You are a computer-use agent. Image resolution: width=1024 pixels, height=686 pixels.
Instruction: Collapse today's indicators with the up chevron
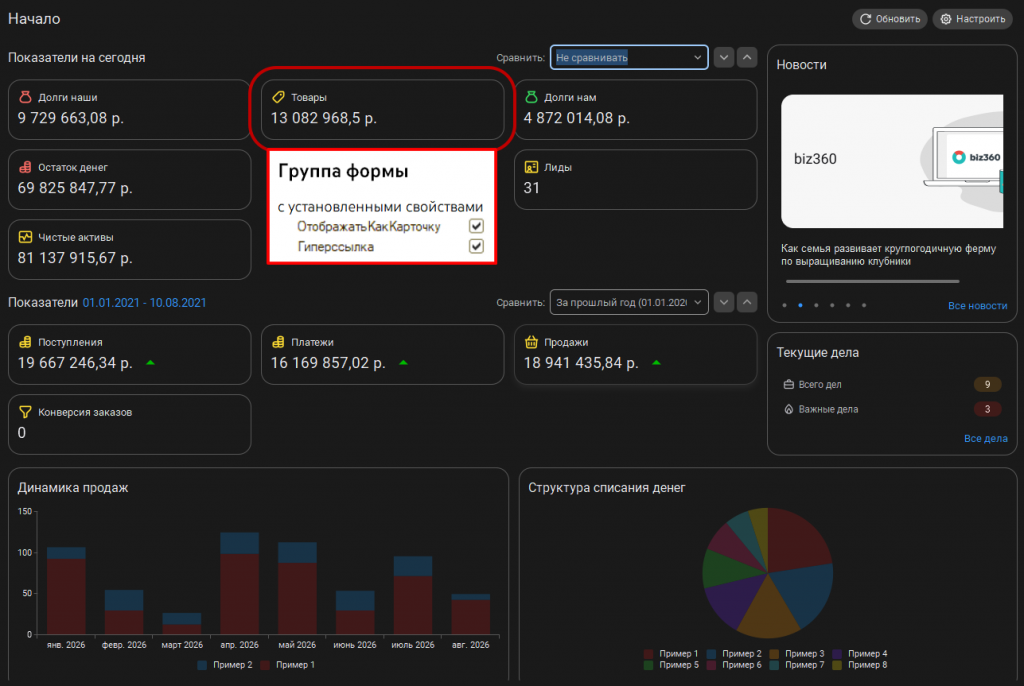coord(747,57)
